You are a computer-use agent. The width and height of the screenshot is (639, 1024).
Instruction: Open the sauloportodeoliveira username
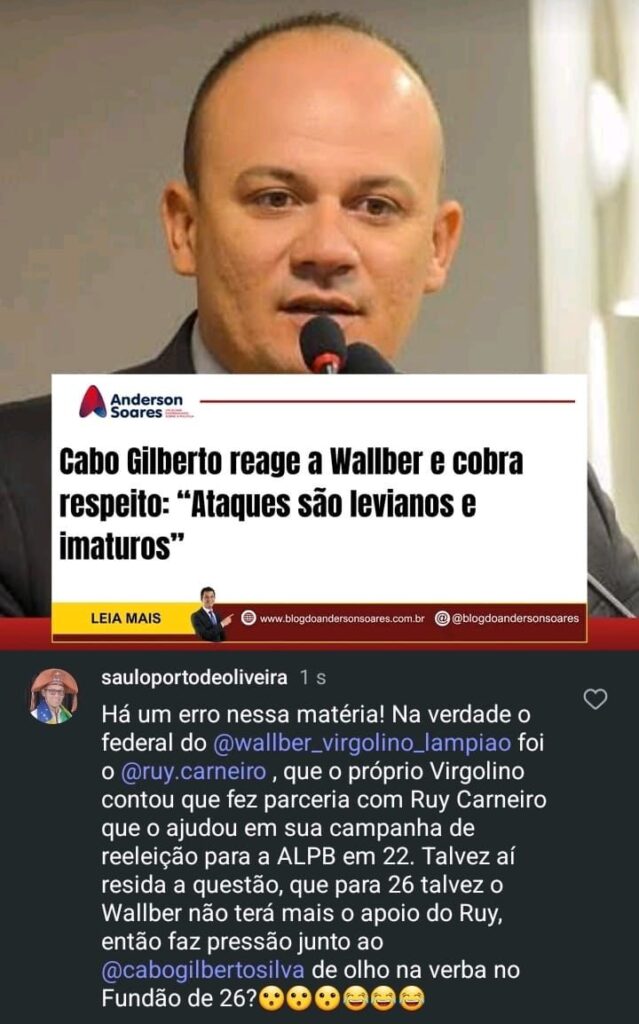(194, 678)
